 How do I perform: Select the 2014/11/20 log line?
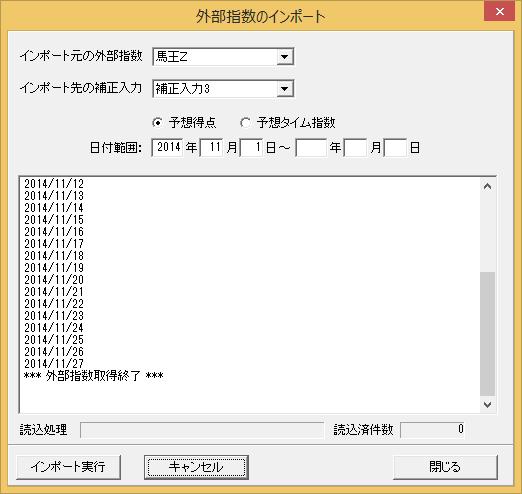(x=54, y=279)
